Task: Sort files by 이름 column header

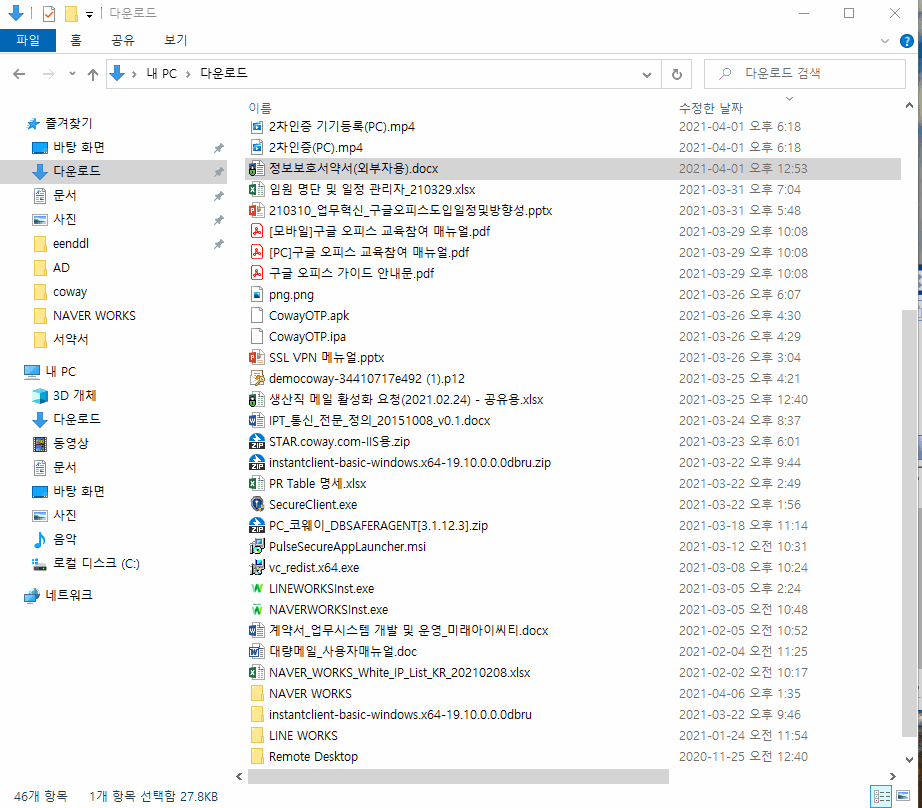Action: [x=260, y=108]
